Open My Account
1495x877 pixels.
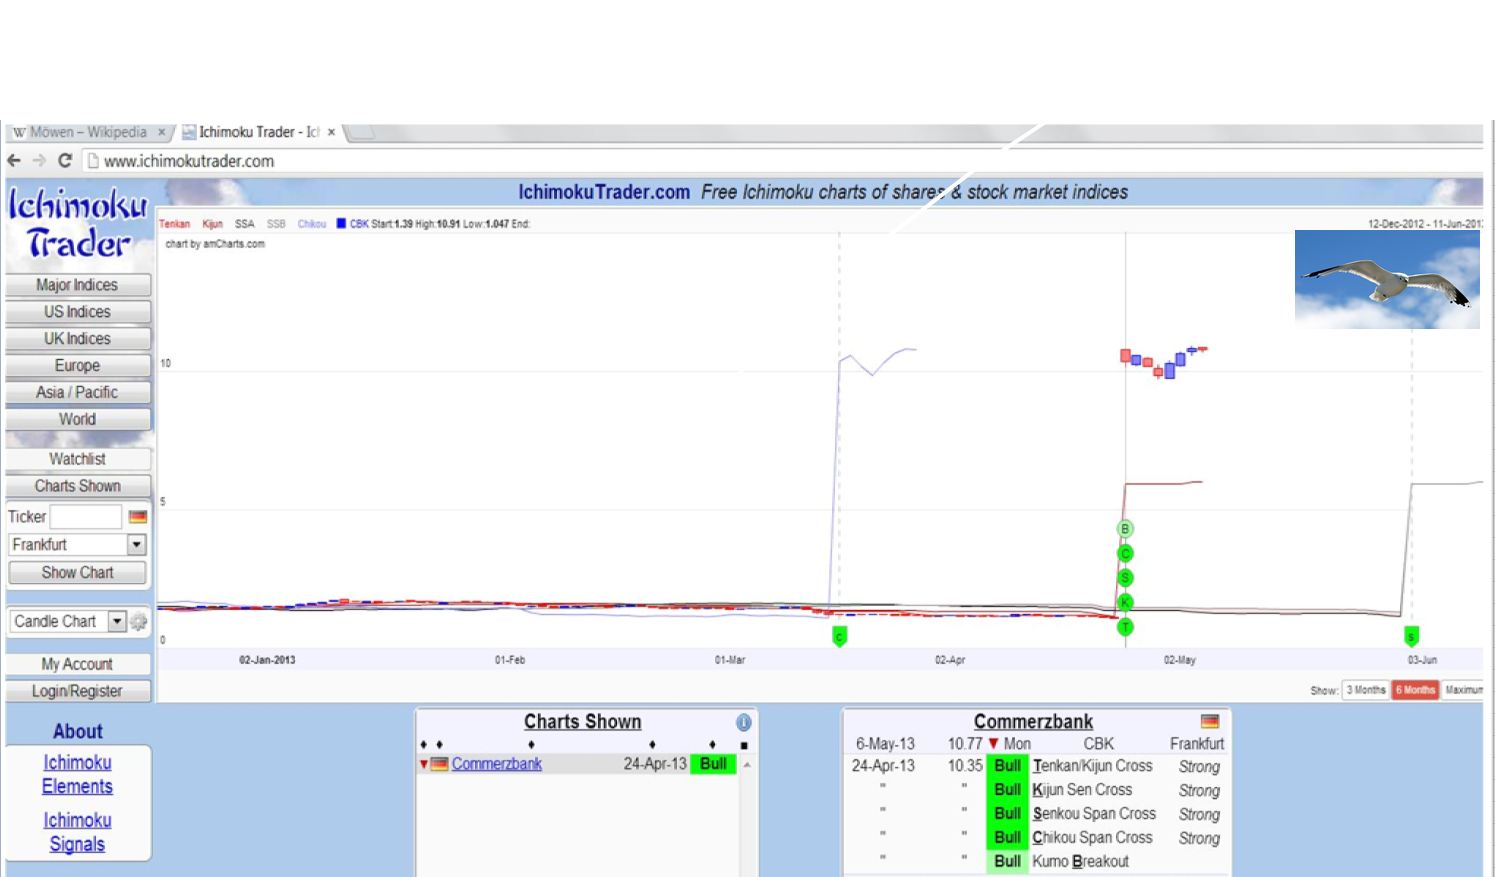[78, 664]
